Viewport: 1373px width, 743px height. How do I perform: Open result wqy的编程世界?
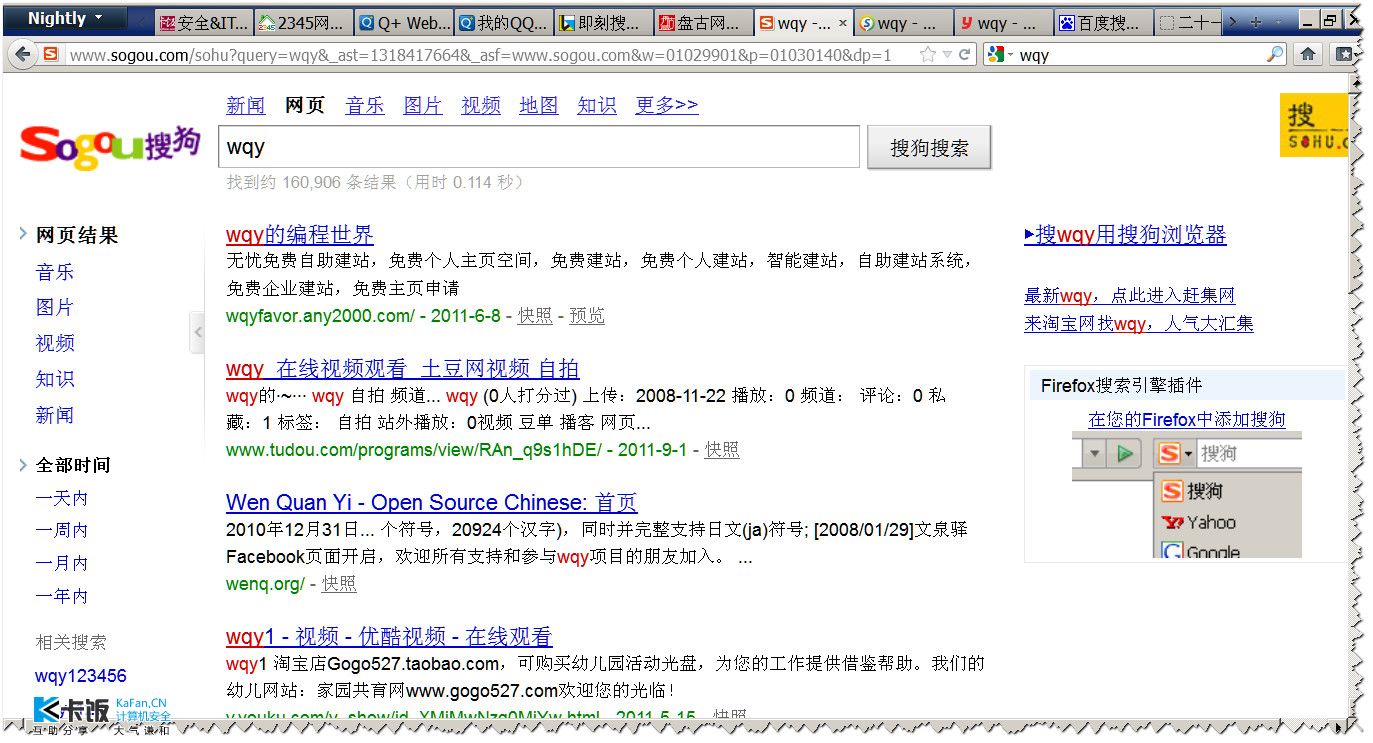pyautogui.click(x=300, y=235)
